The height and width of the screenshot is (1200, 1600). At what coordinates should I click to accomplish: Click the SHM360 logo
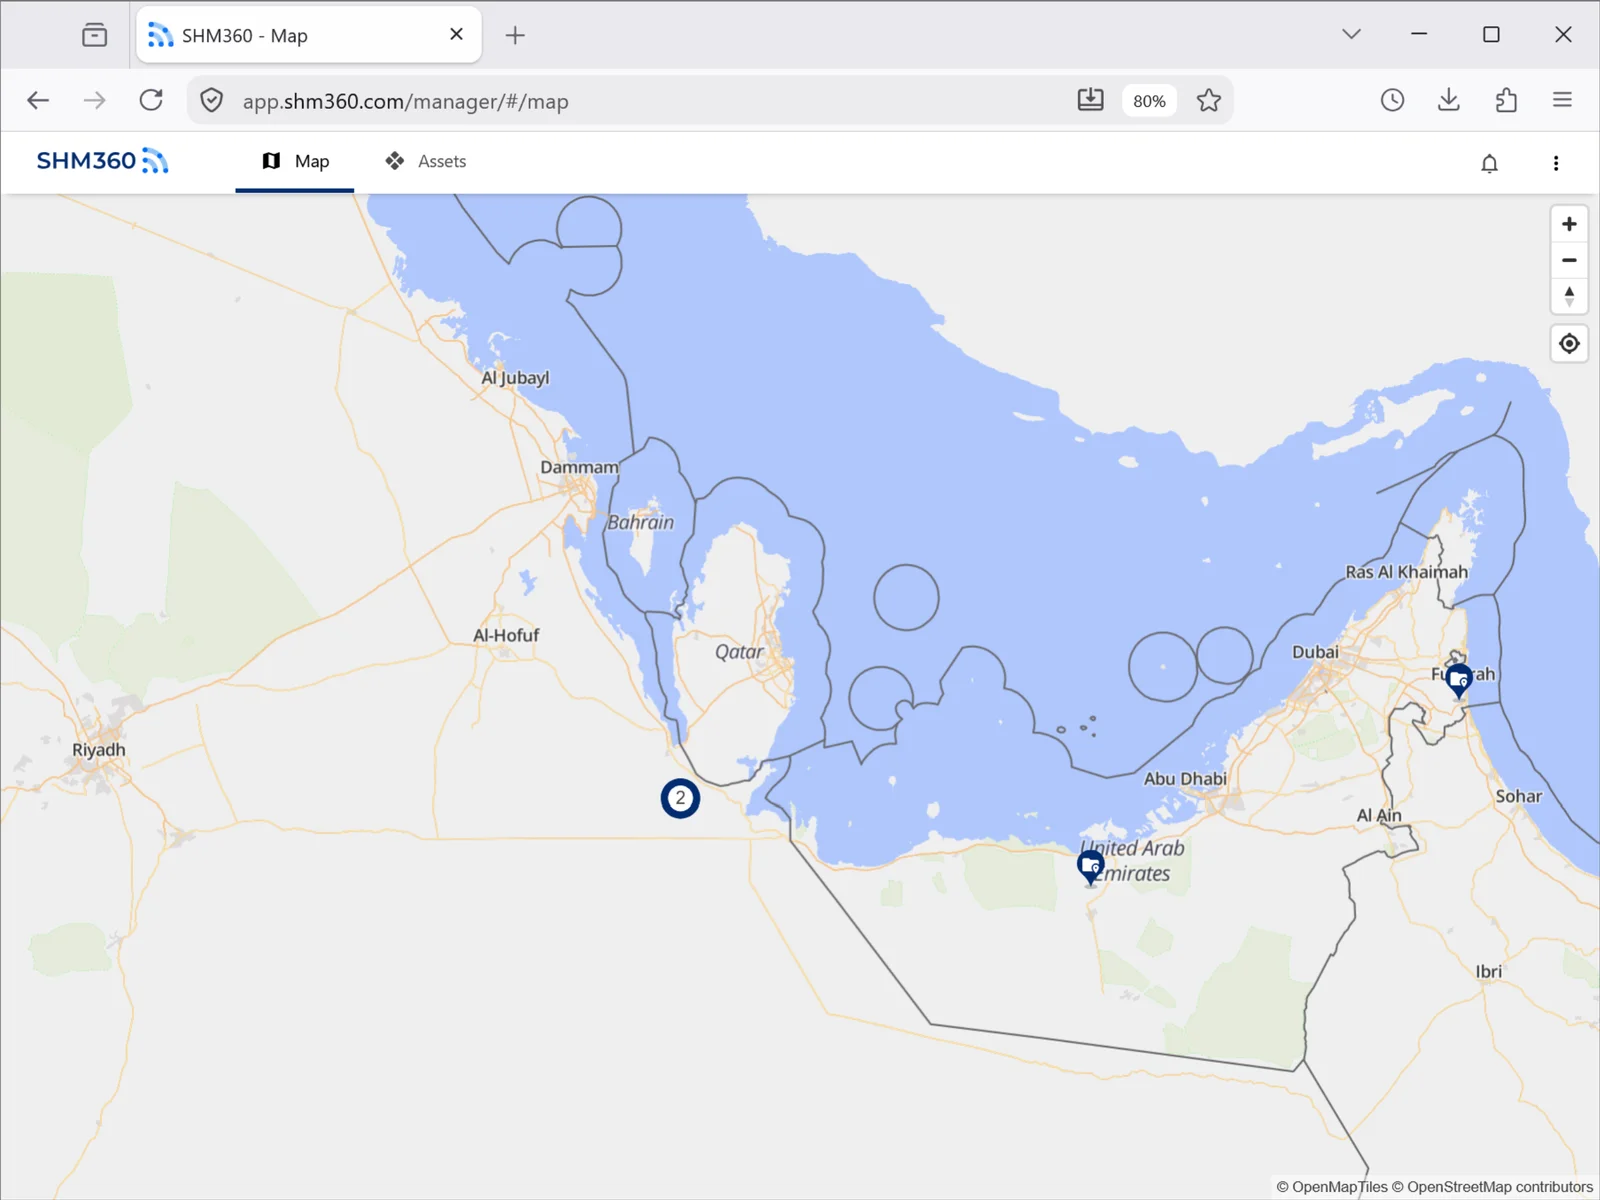(102, 161)
